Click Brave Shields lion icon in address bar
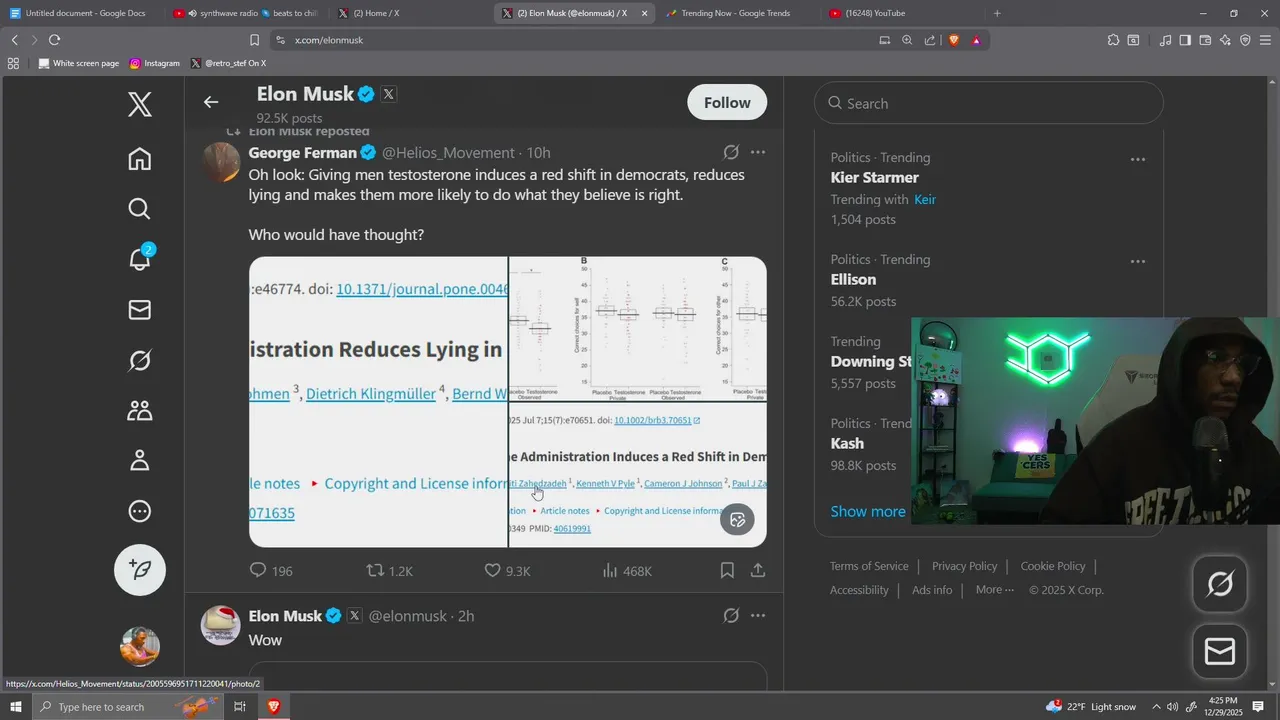This screenshot has width=1280, height=720. coord(953,40)
